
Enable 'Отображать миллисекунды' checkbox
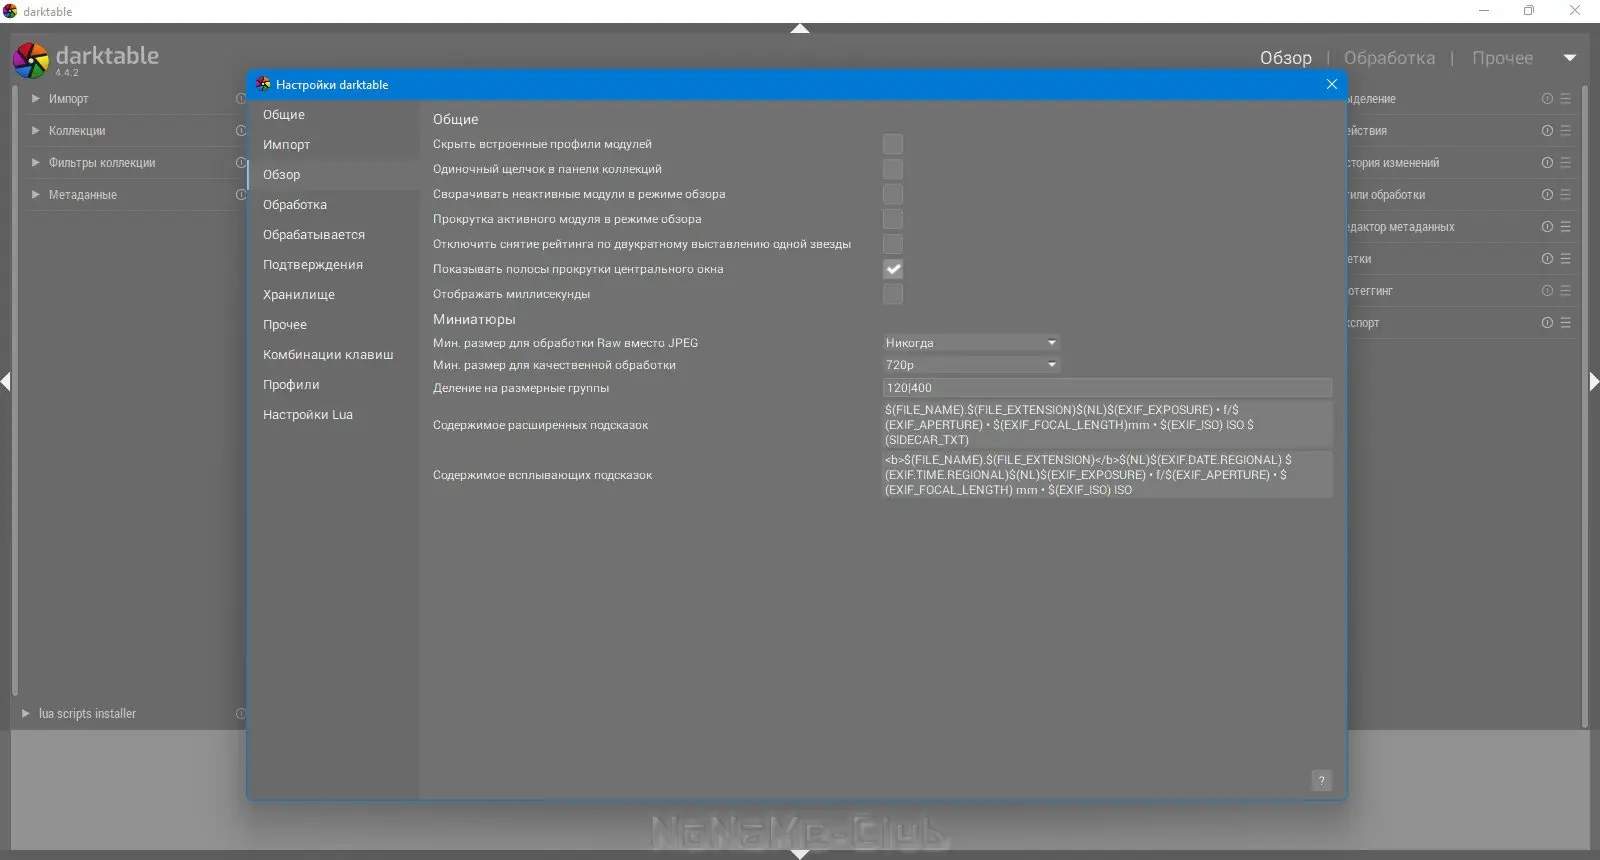click(x=893, y=294)
